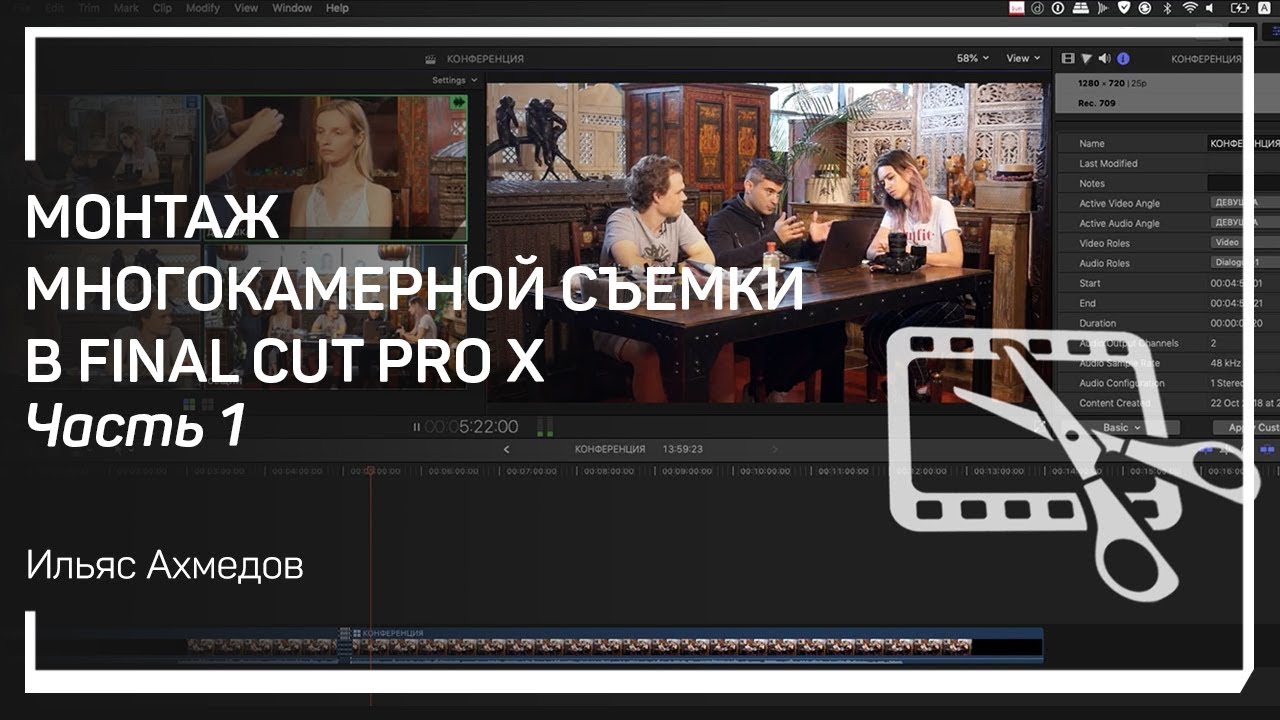Open the angle viewer Settings dropdown
Viewport: 1280px width, 720px height.
point(454,80)
